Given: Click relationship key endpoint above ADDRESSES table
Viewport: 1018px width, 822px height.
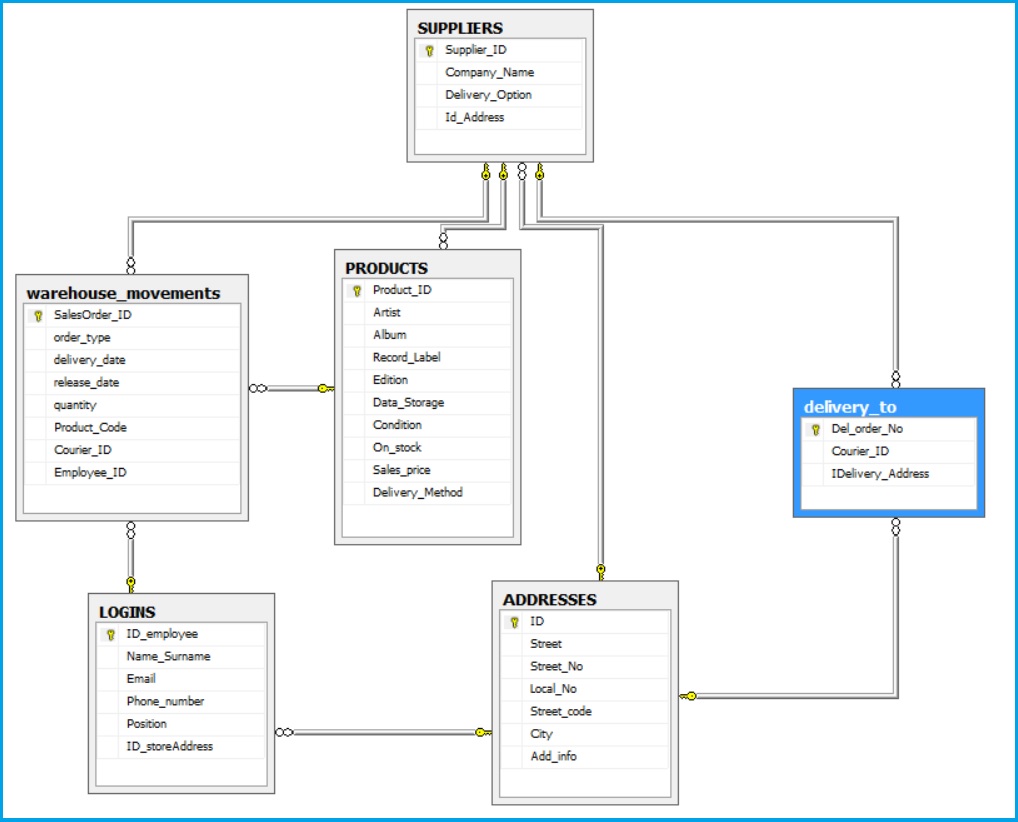Looking at the screenshot, I should click(x=600, y=572).
